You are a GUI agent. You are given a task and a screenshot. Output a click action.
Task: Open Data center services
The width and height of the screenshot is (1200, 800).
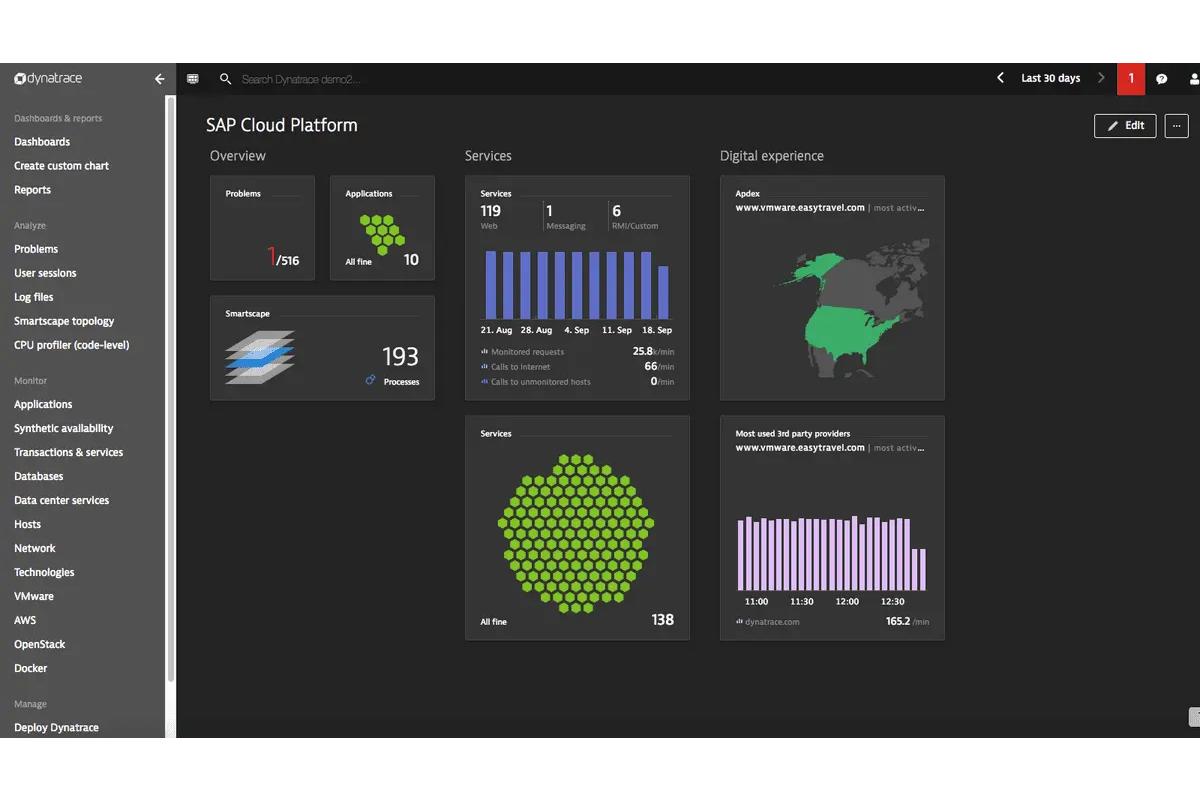[62, 500]
